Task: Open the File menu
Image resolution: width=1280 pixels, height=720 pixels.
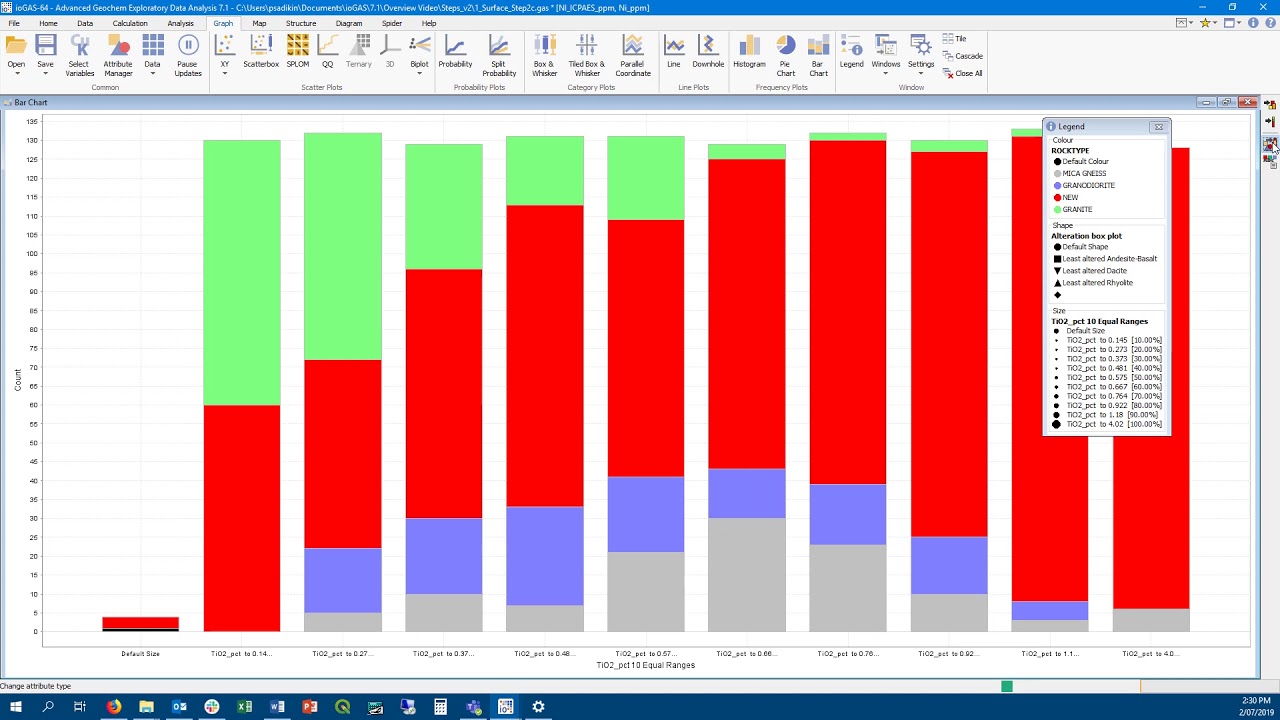Action: 14,23
